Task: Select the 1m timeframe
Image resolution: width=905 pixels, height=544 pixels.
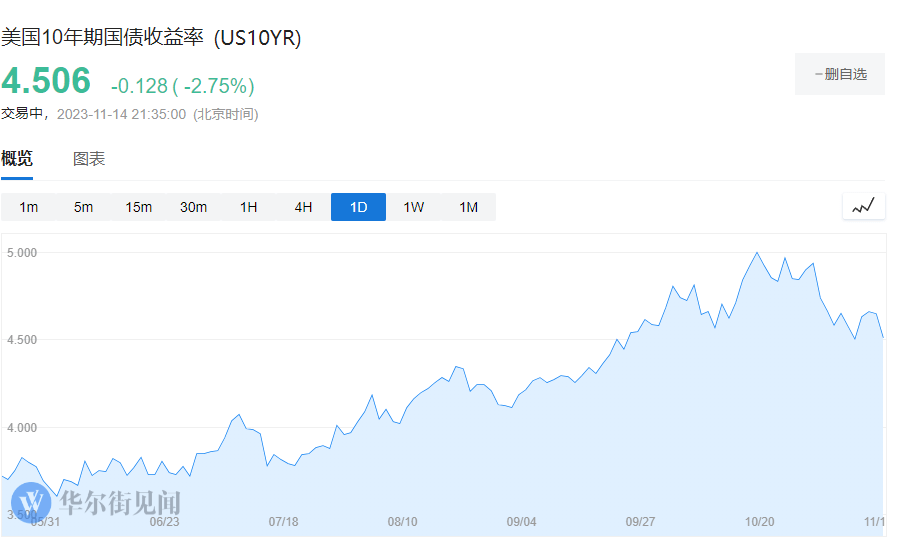Action: 29,207
